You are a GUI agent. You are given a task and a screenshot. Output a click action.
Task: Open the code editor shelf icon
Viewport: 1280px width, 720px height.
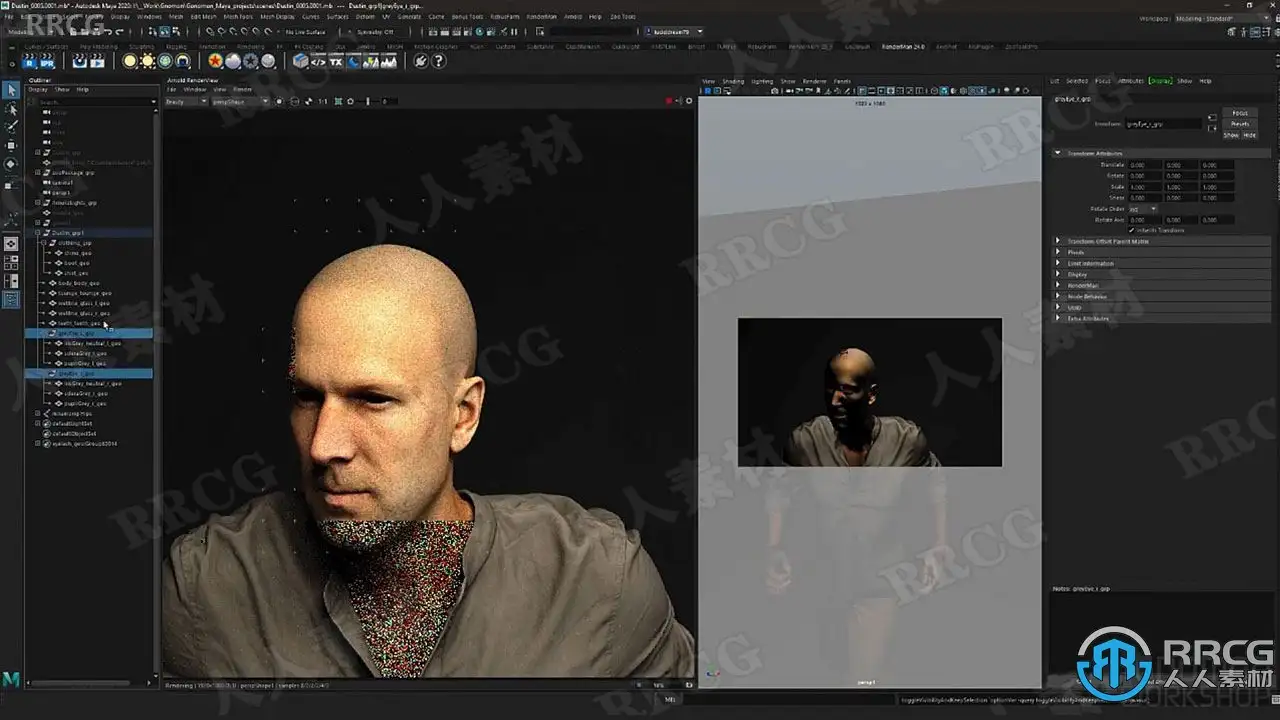318,62
